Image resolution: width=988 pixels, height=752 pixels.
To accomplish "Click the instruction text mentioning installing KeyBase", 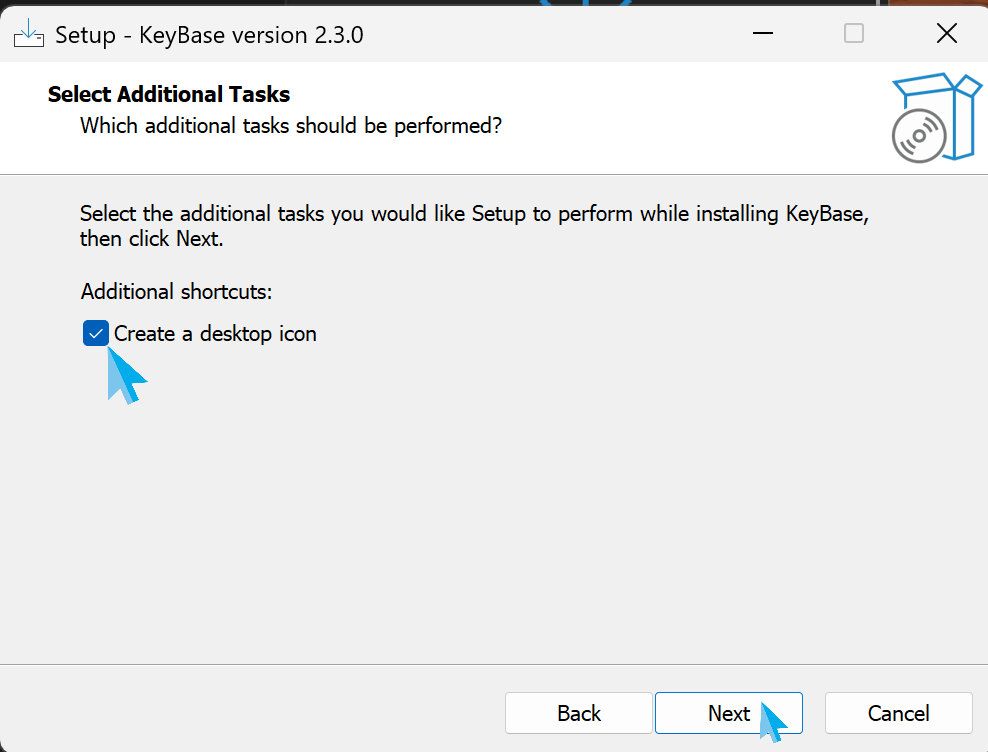I will click(480, 214).
